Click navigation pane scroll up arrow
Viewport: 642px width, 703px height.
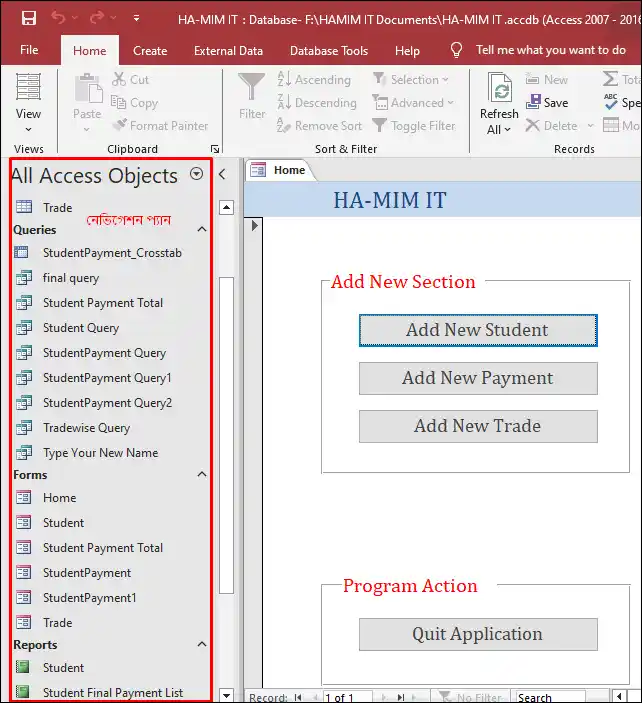click(x=226, y=207)
